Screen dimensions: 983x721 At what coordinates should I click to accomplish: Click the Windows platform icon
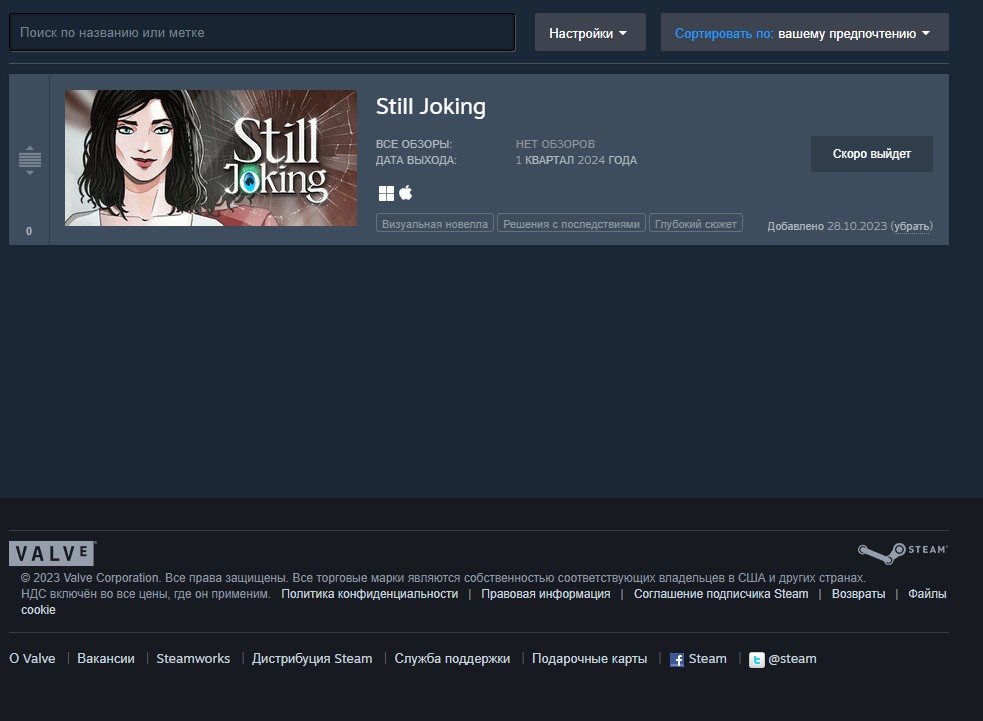click(x=386, y=194)
